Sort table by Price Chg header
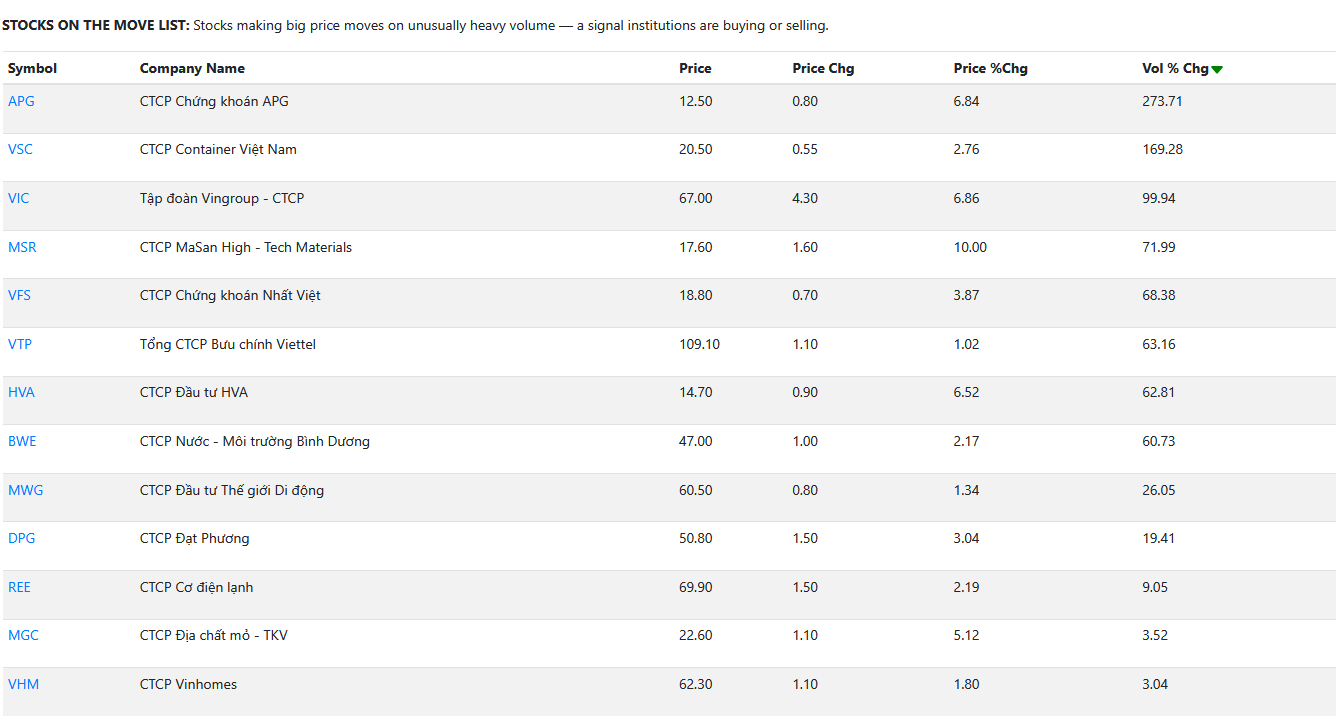The height and width of the screenshot is (720, 1336). coord(823,68)
